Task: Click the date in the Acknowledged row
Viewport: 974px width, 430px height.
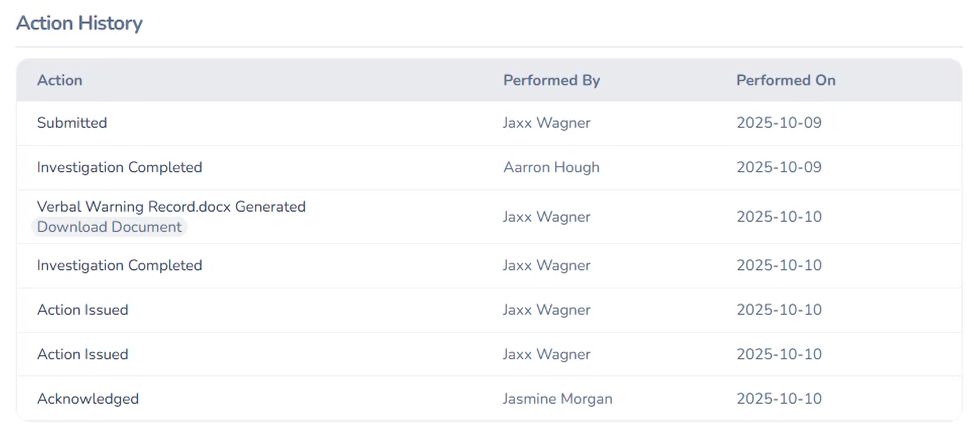Action: 779,399
